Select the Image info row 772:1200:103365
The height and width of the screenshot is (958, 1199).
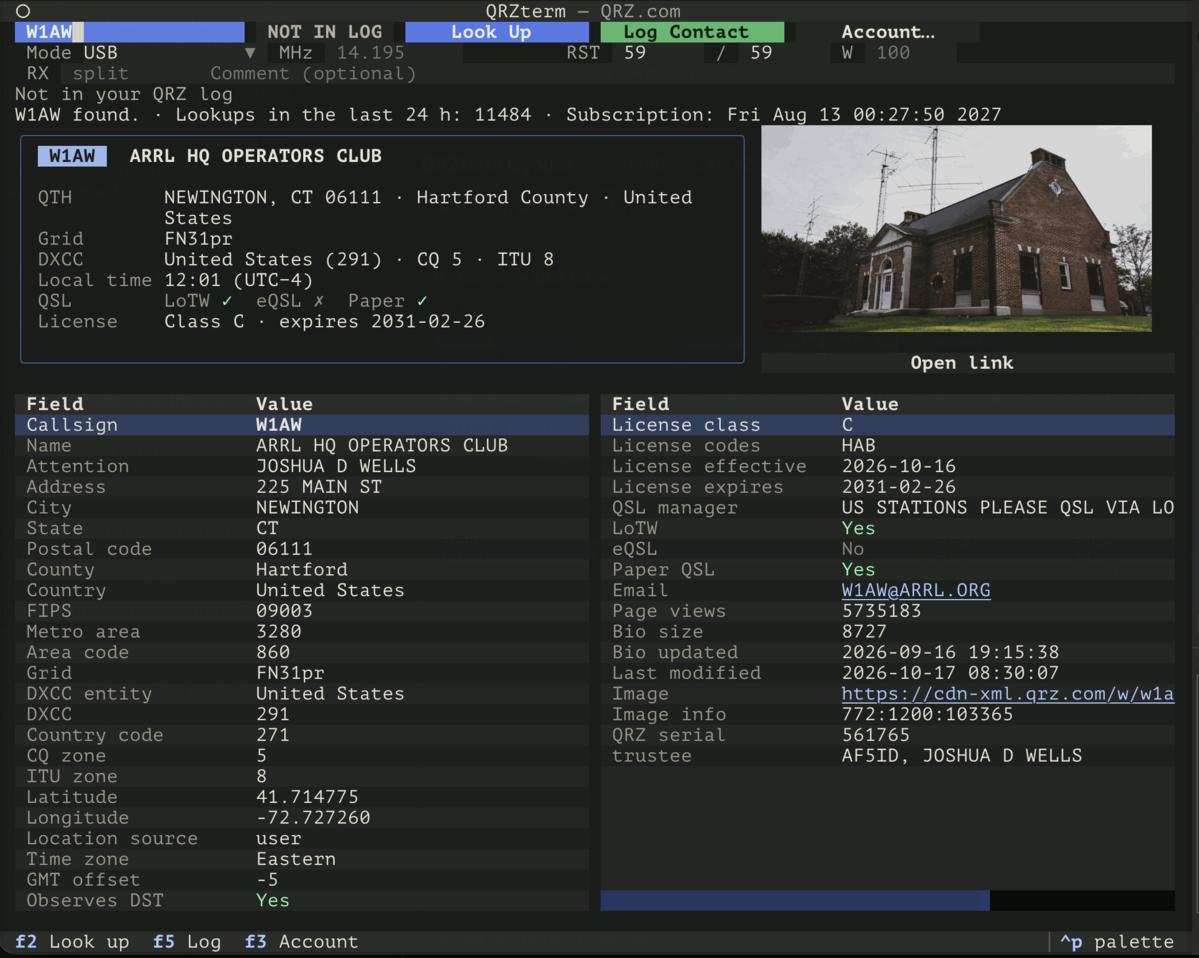(888, 713)
